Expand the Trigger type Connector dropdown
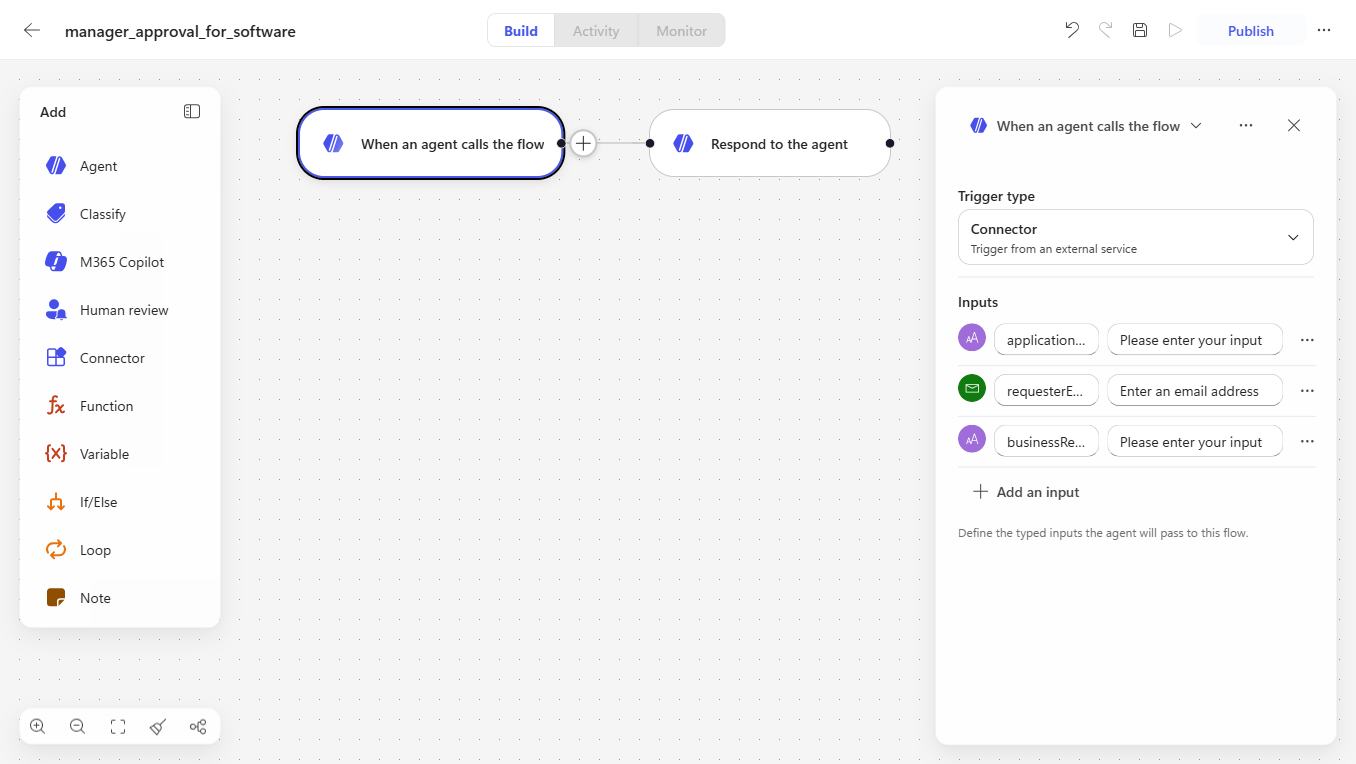The width and height of the screenshot is (1356, 764). (1136, 238)
